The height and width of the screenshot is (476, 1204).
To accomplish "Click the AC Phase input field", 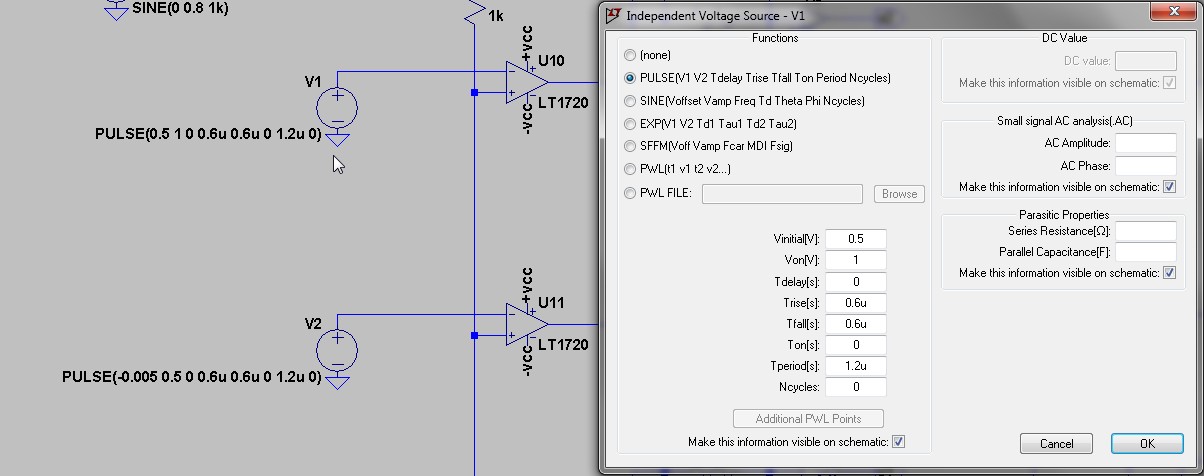I will coord(1145,166).
